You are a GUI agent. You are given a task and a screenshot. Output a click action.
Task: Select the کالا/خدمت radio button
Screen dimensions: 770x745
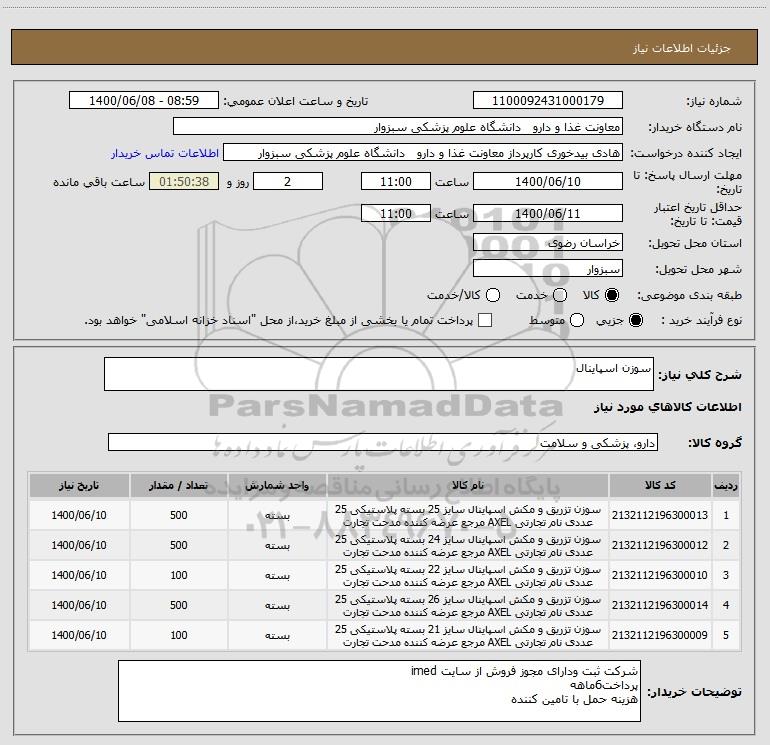point(493,295)
